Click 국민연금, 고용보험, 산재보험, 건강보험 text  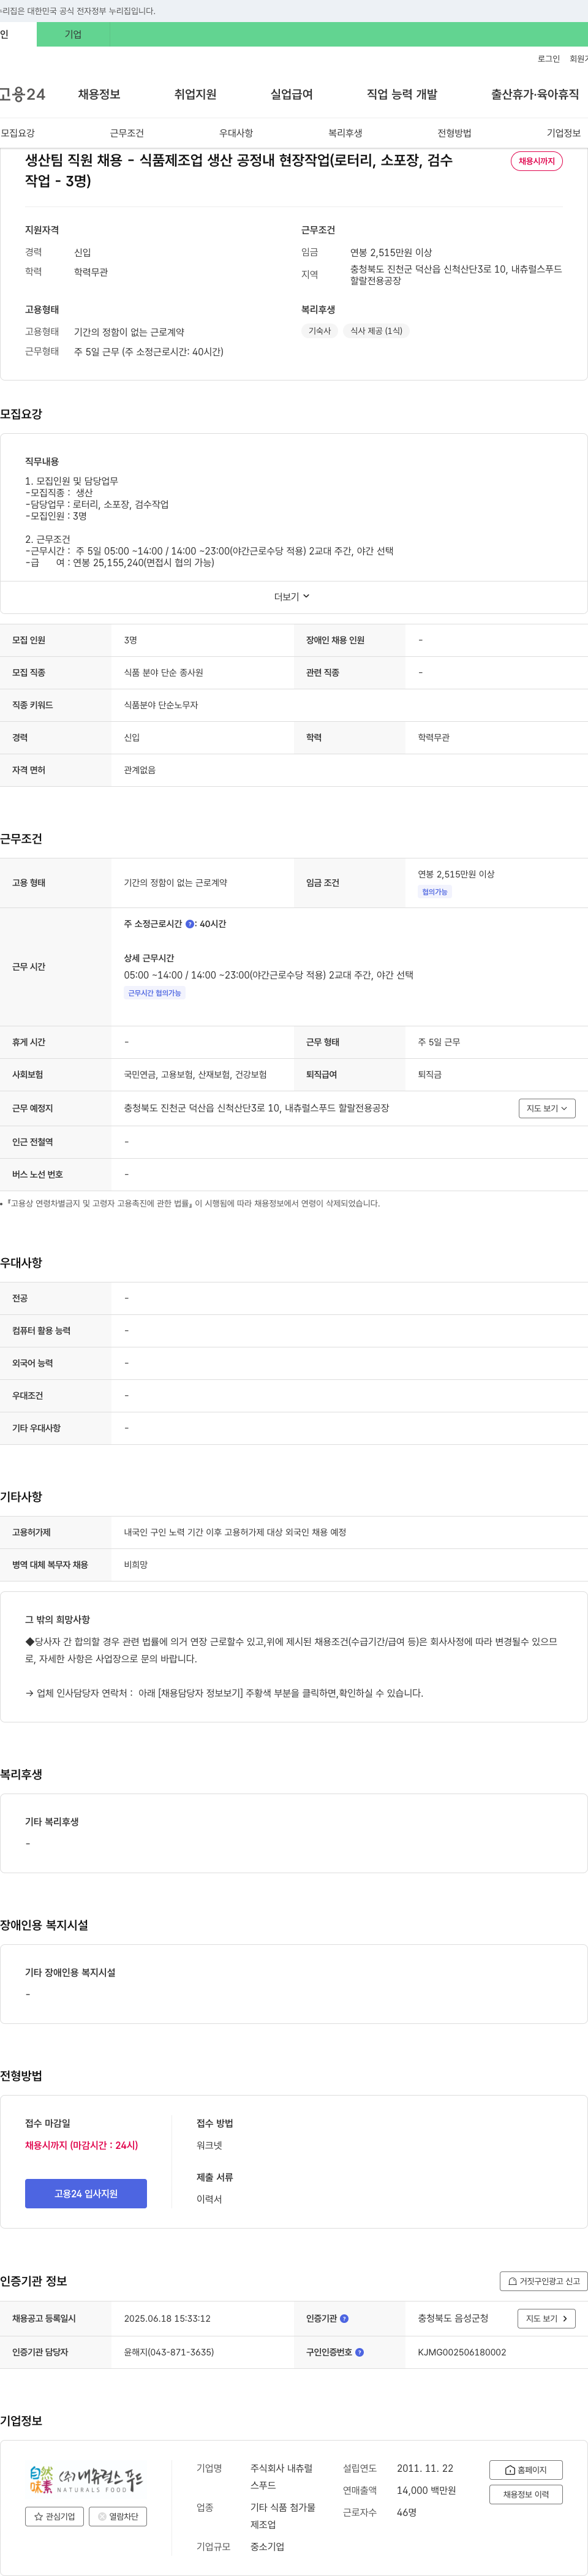pos(195,1075)
